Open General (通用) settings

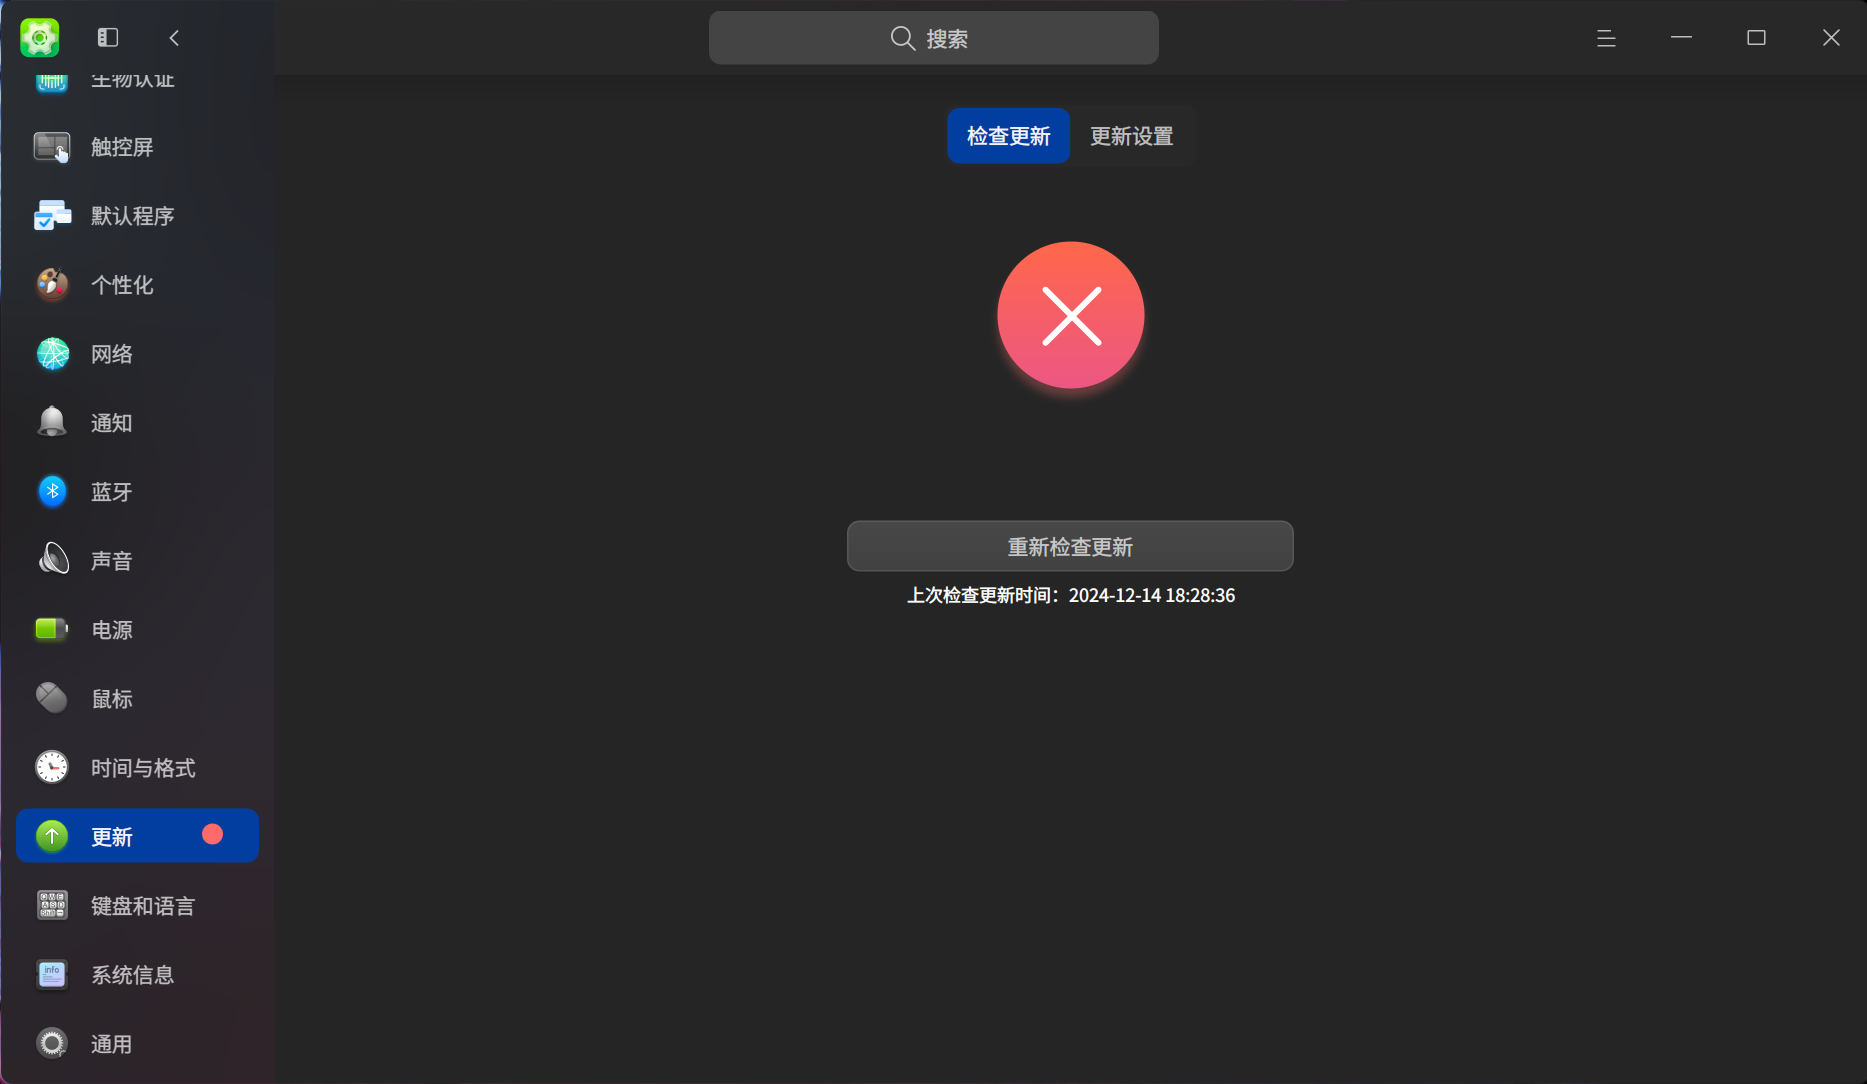110,1043
